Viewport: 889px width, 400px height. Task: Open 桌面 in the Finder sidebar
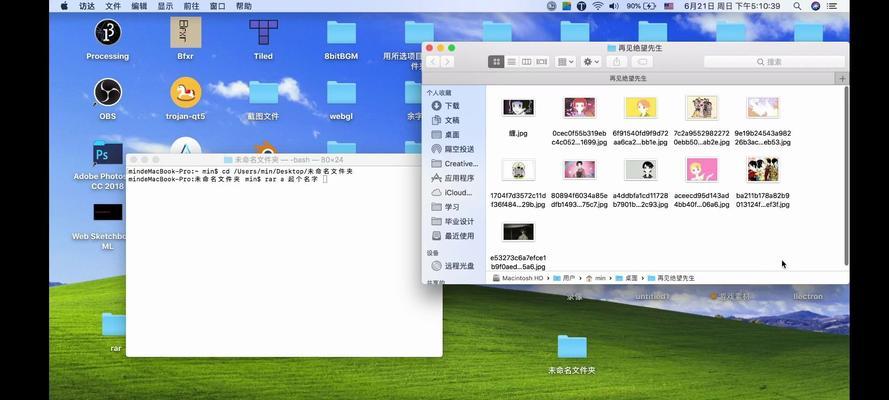click(x=452, y=135)
